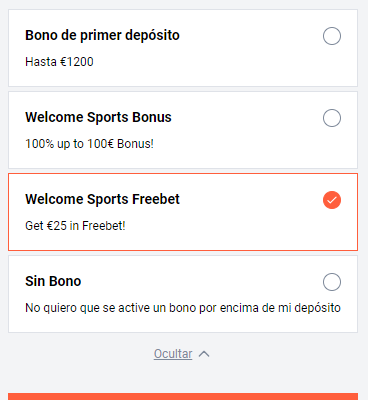The width and height of the screenshot is (368, 400).
Task: Click the orange button at the bottom edge
Action: coord(183,397)
